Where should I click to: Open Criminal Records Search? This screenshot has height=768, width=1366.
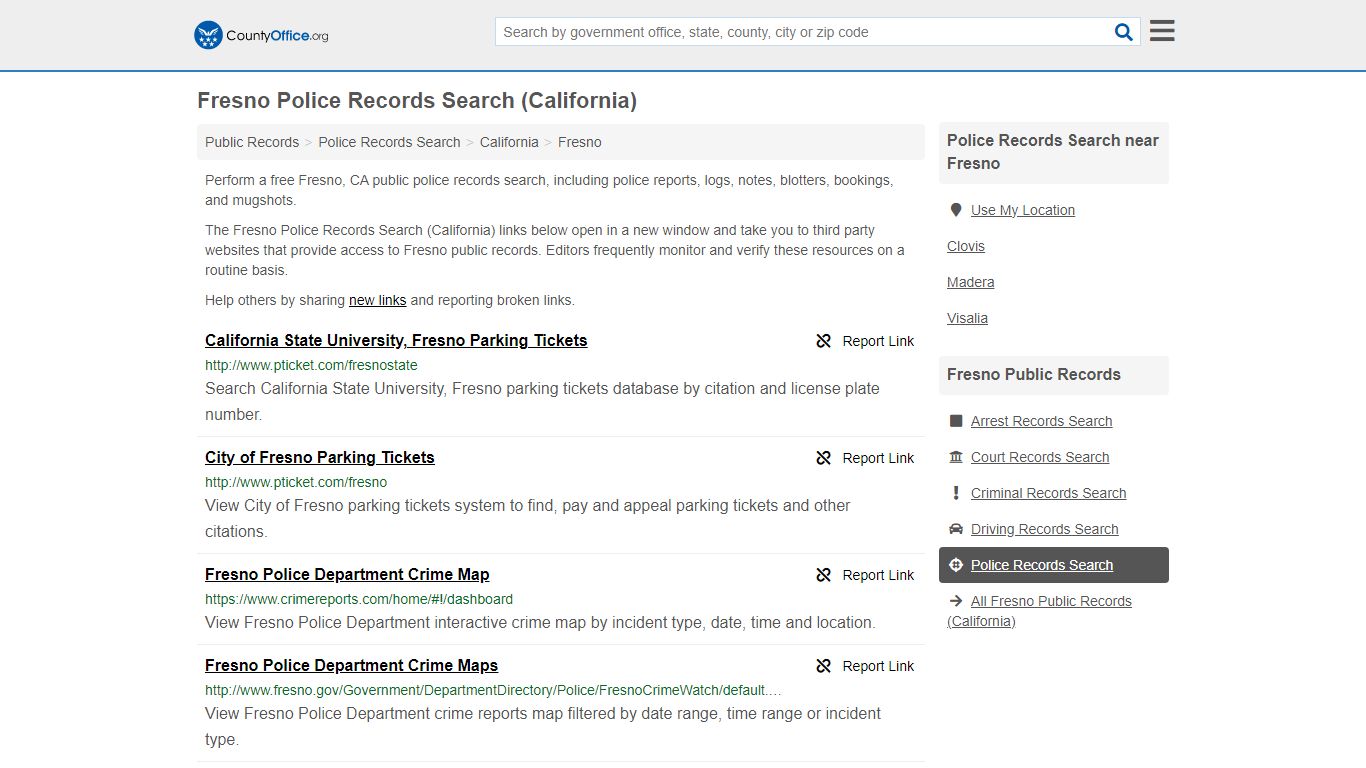click(1048, 493)
